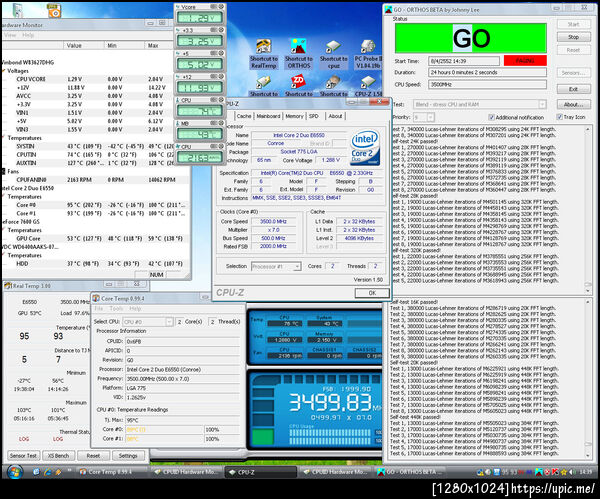Screen dimensions: 600x499
Task: Click the ORTHOS window title bar icon
Action: click(388, 10)
